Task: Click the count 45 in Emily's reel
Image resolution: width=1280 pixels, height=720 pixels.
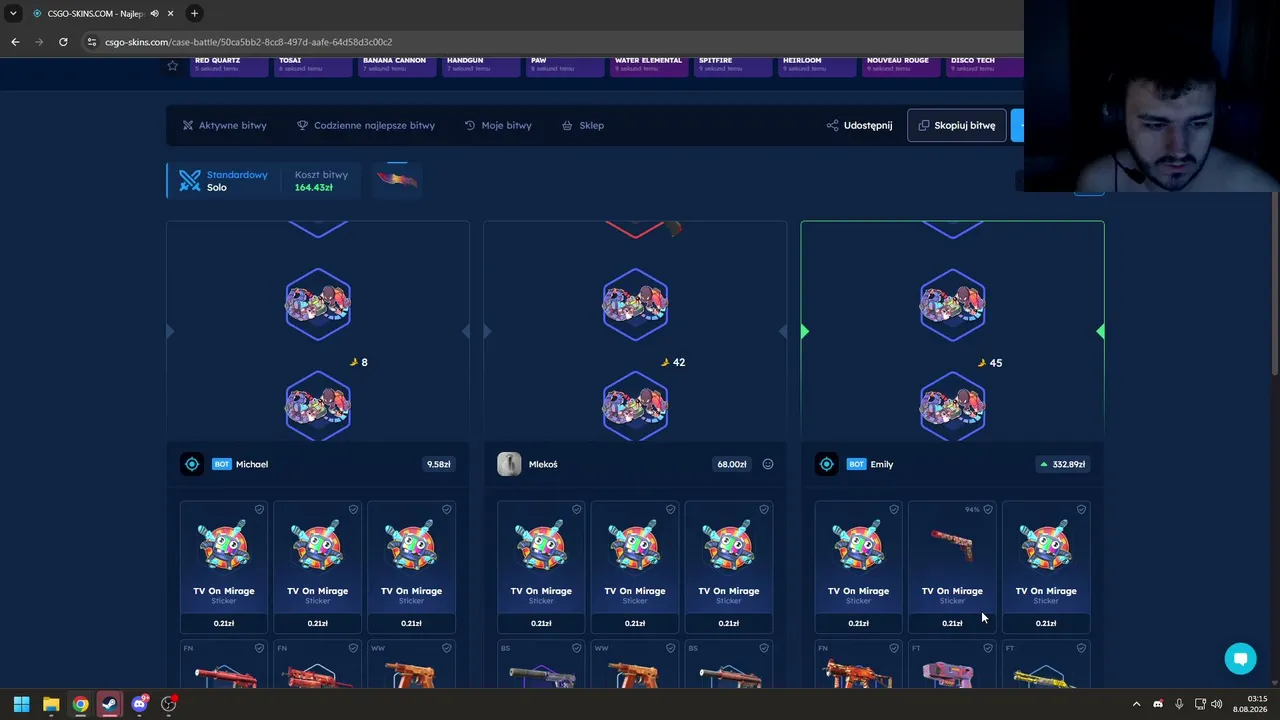Action: [995, 363]
